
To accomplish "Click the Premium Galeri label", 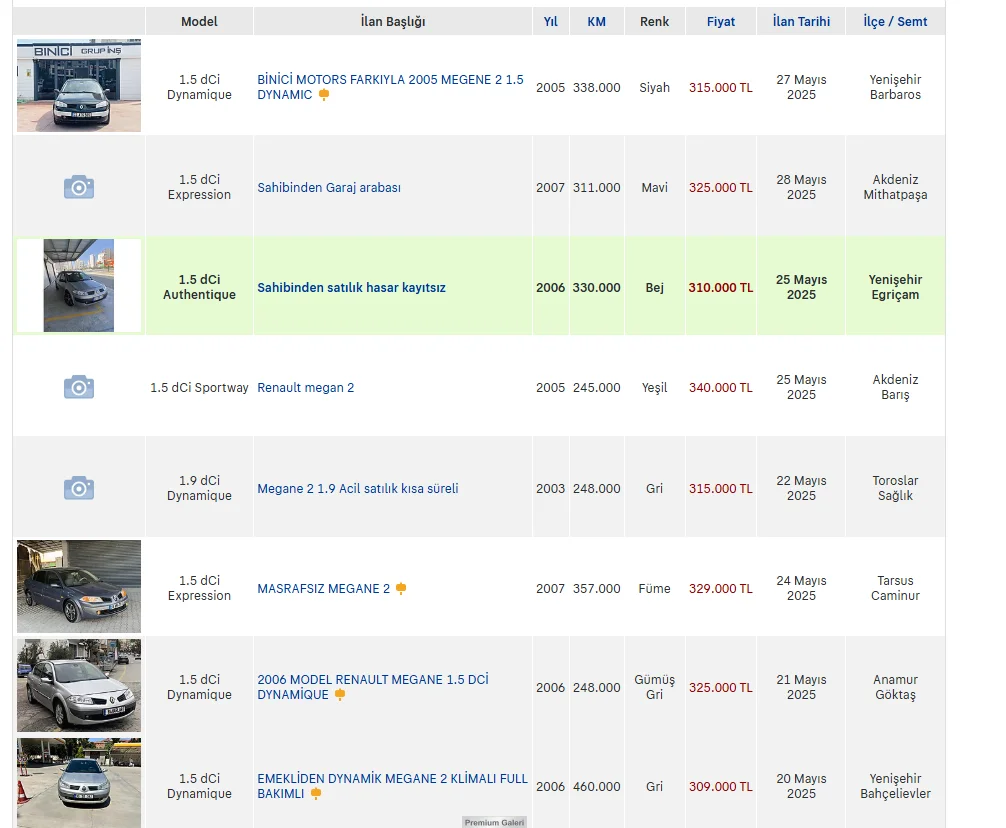I will [x=495, y=822].
